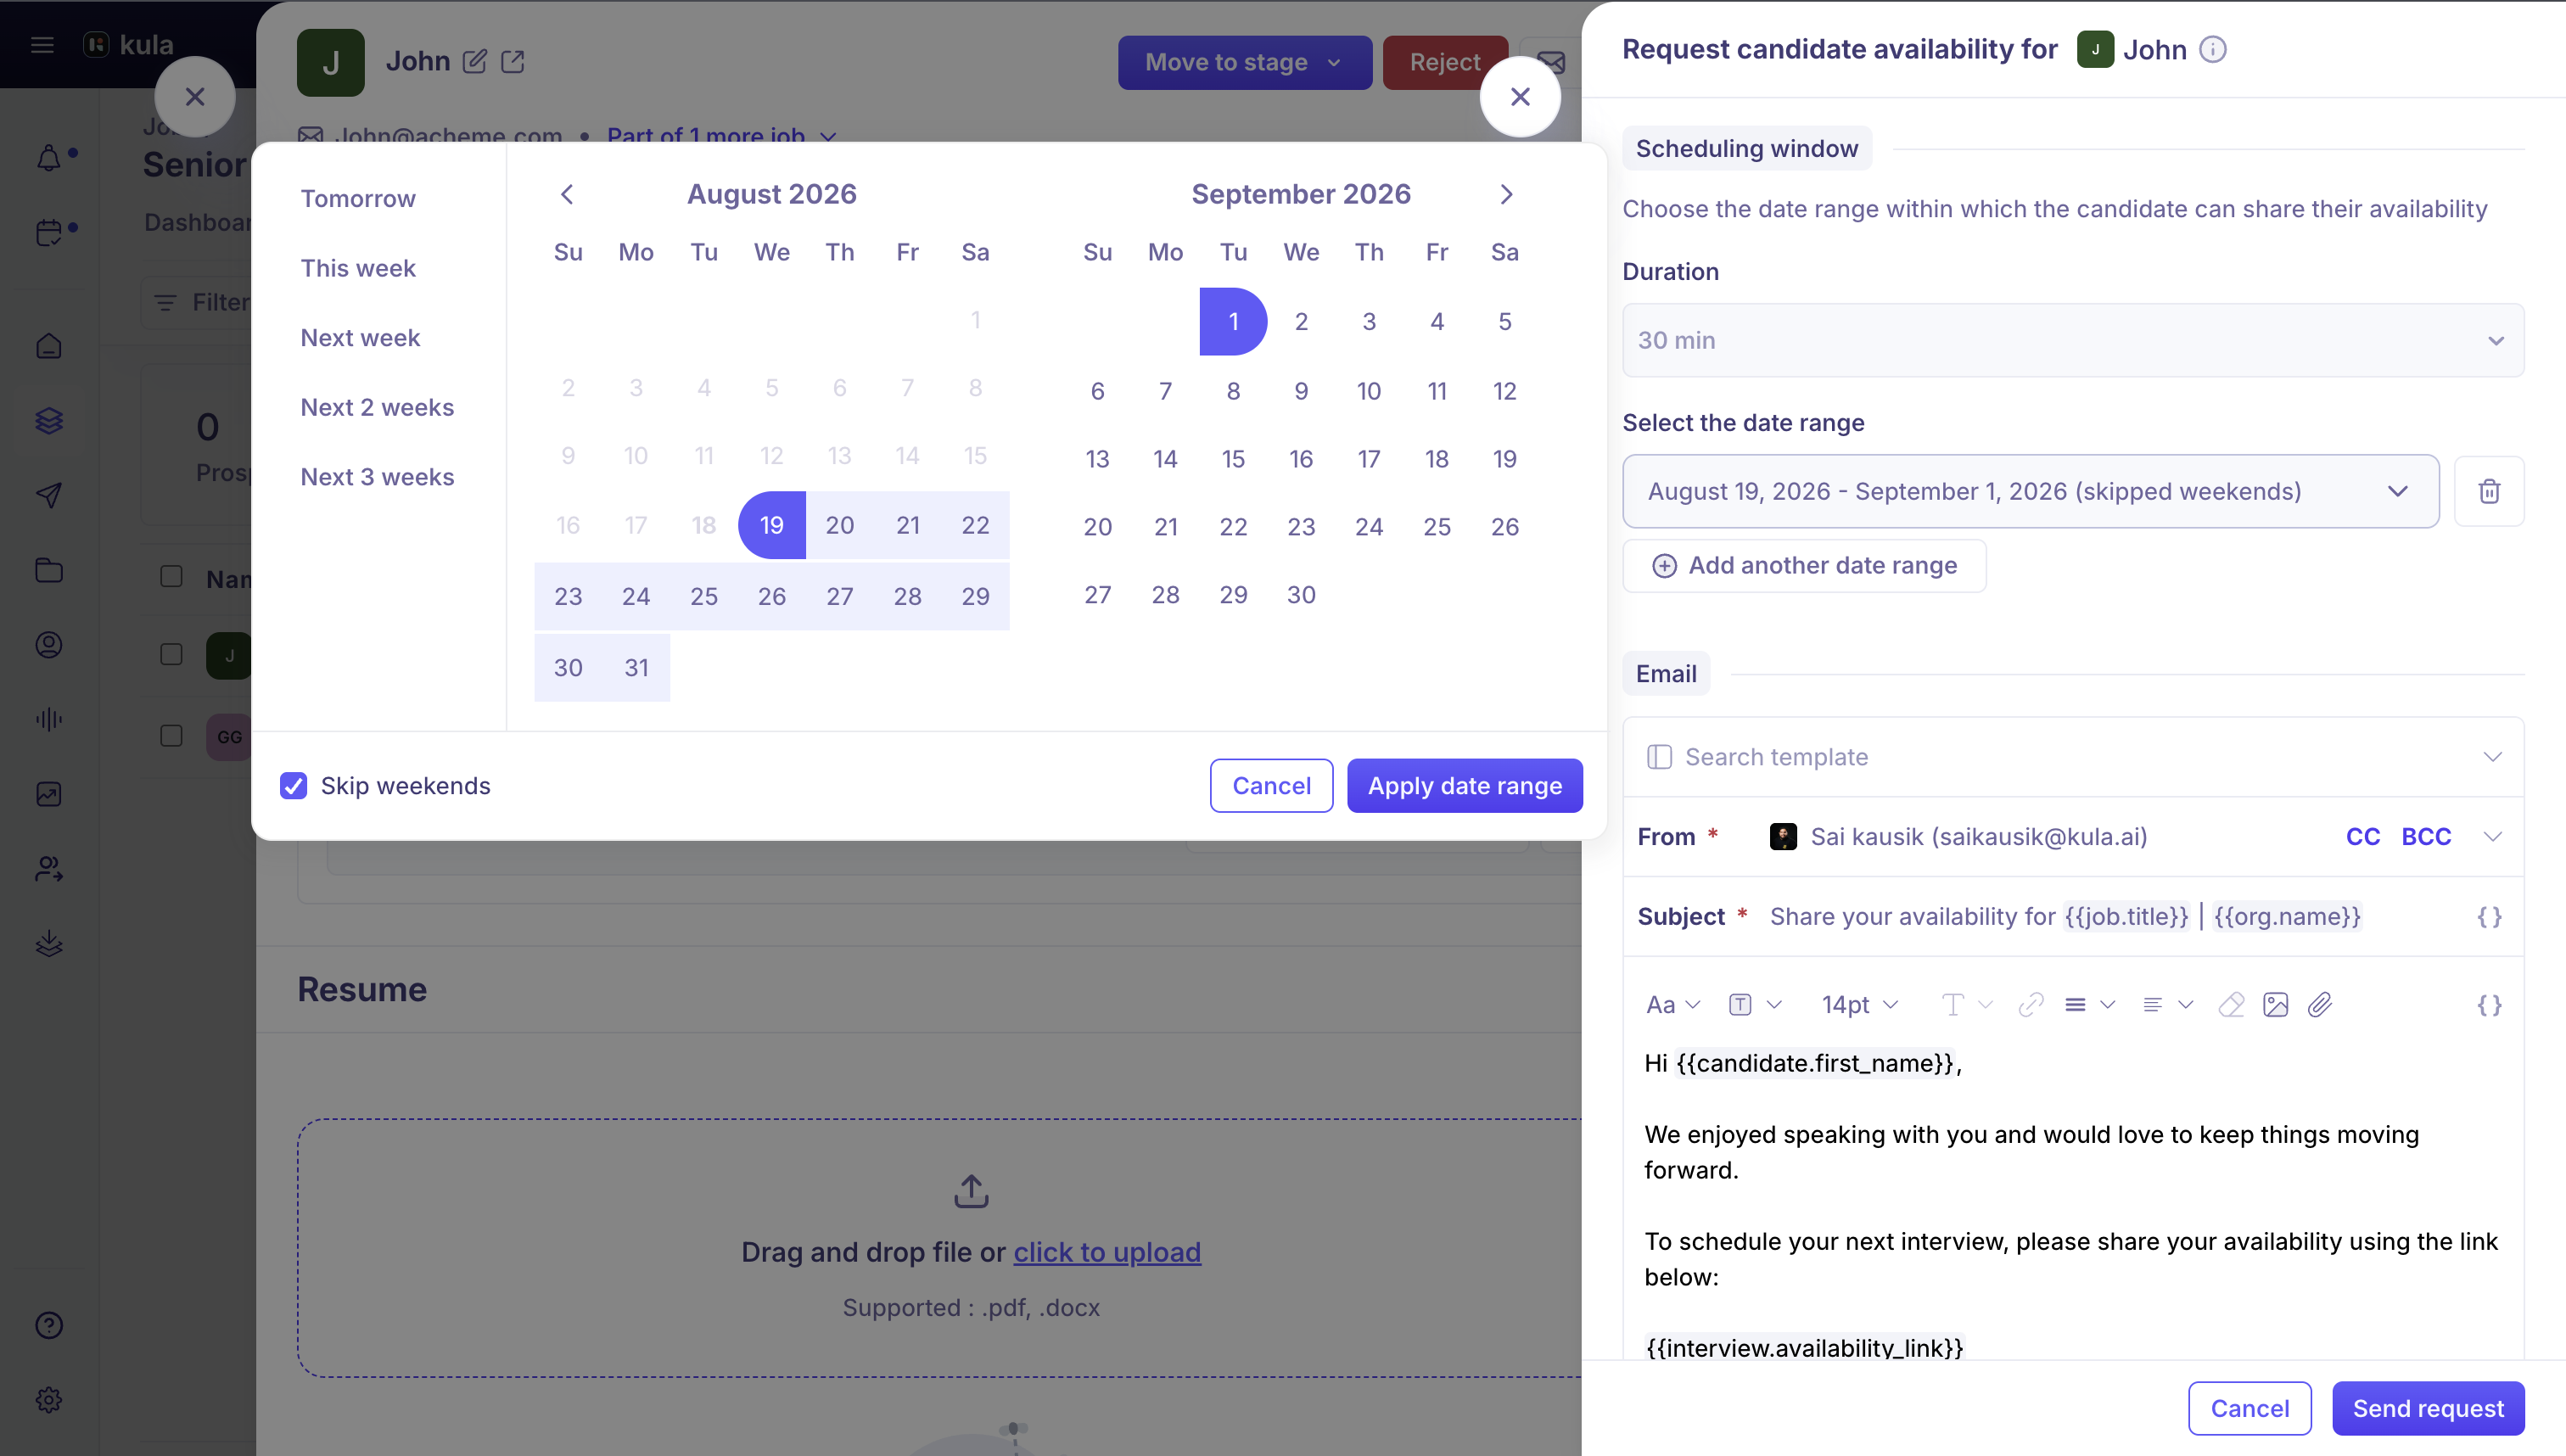Click Apply date range button

pyautogui.click(x=1464, y=786)
